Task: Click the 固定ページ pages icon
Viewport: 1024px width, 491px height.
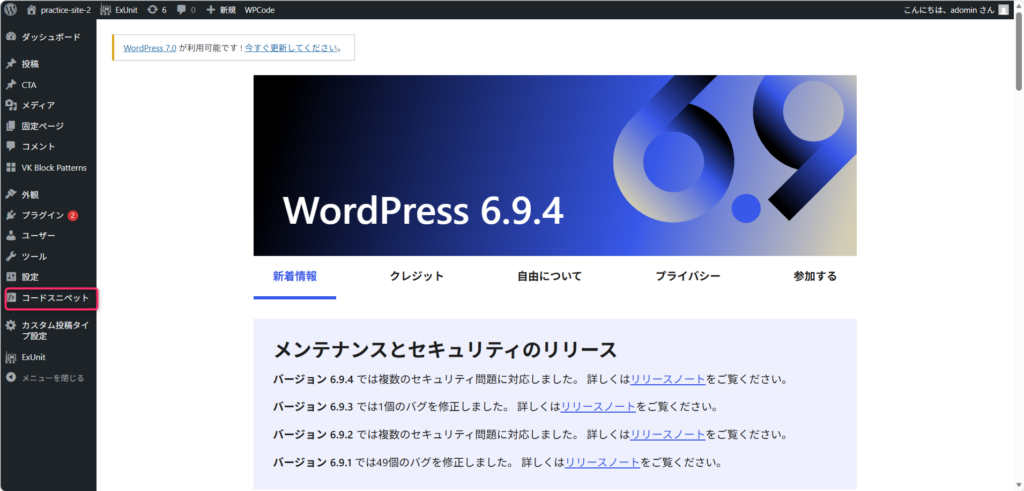Action: pyautogui.click(x=10, y=126)
